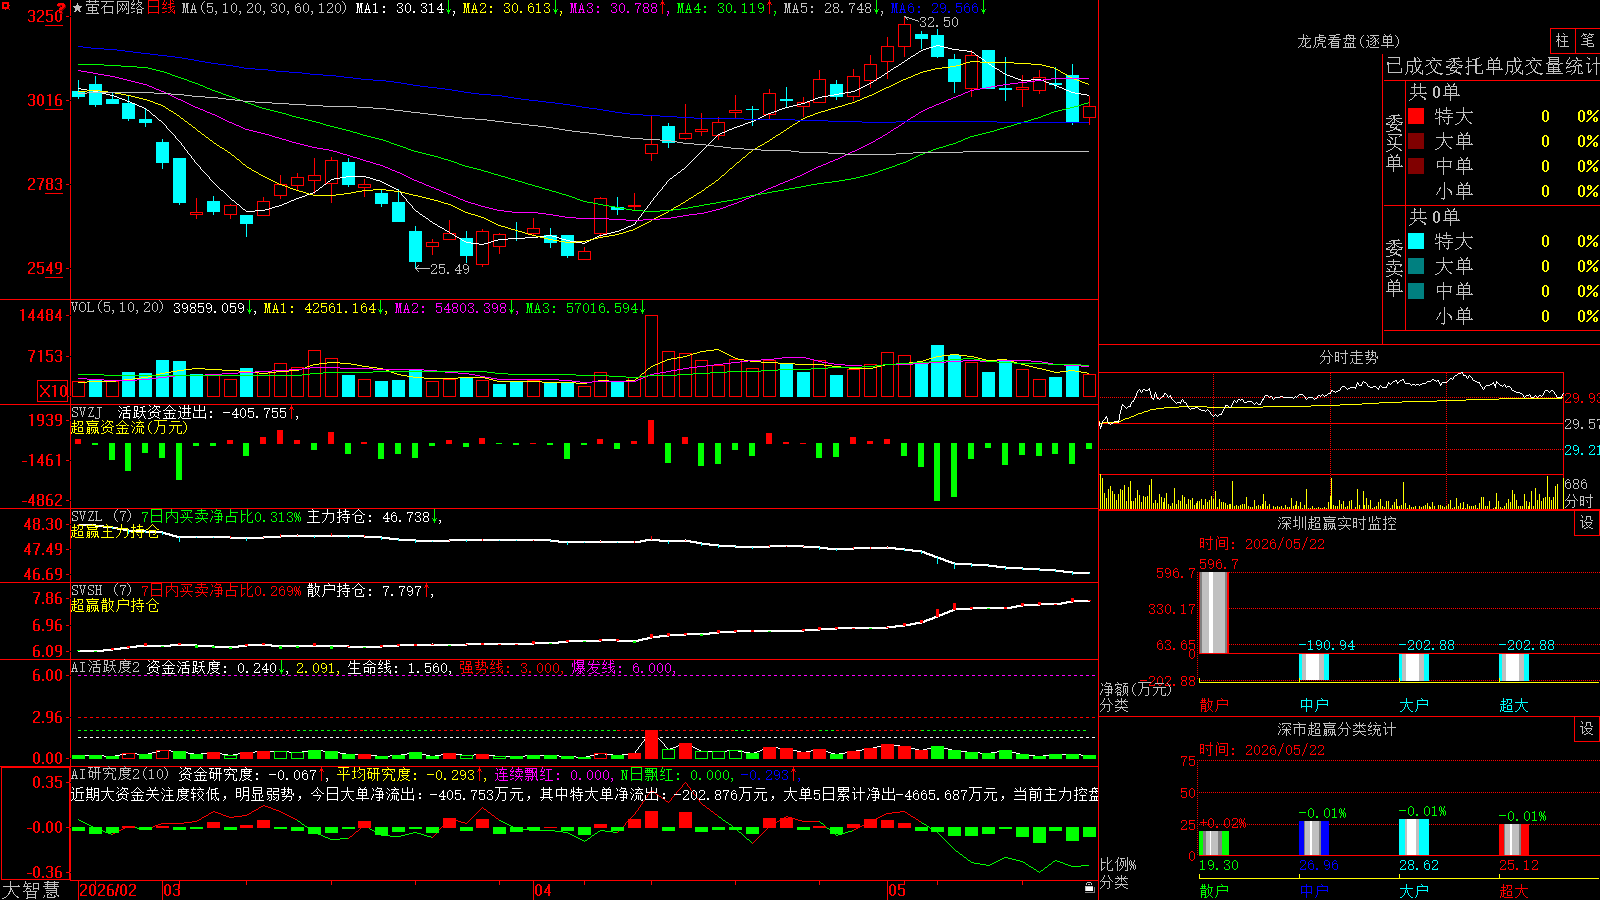
Task: Select the cyan 特大 sell order swatch
Action: point(1416,241)
